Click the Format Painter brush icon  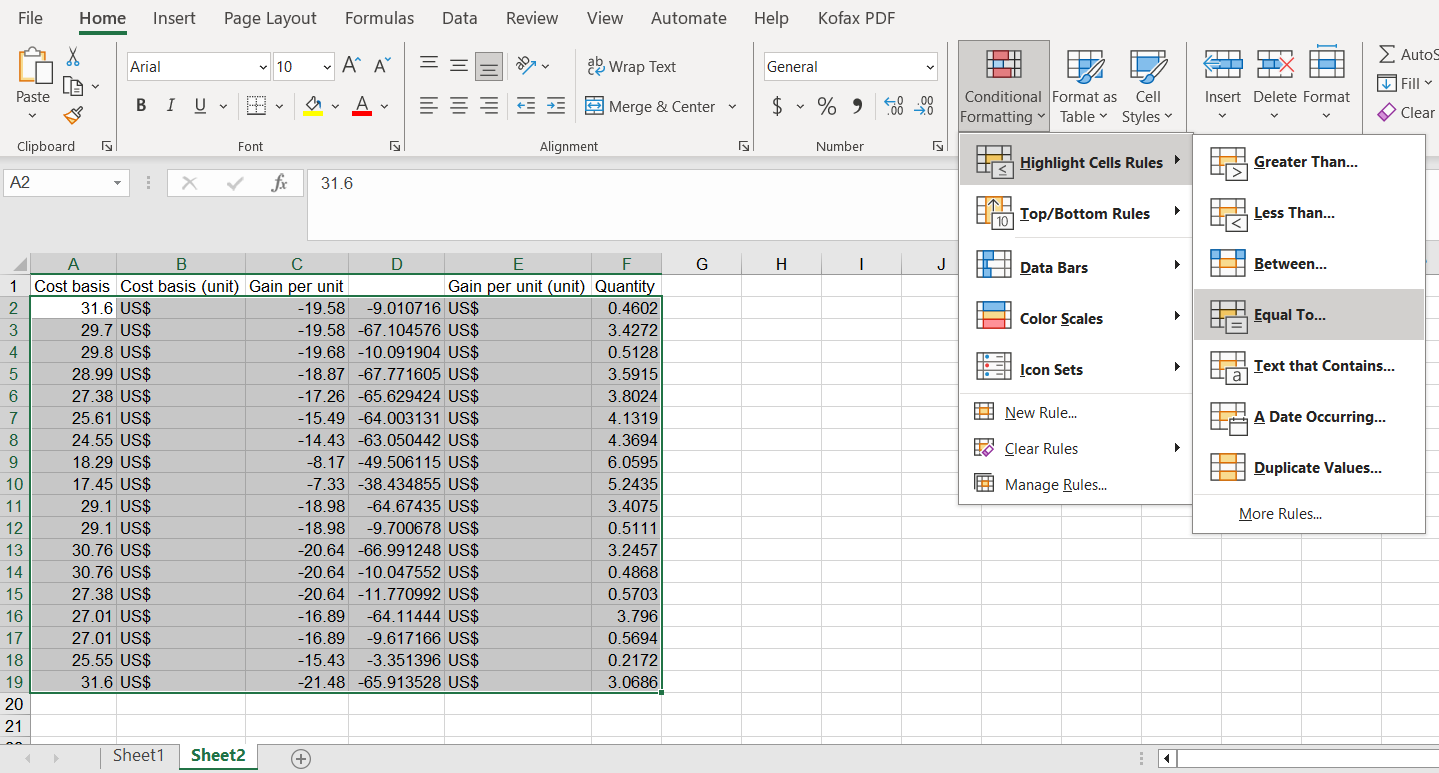tap(73, 115)
